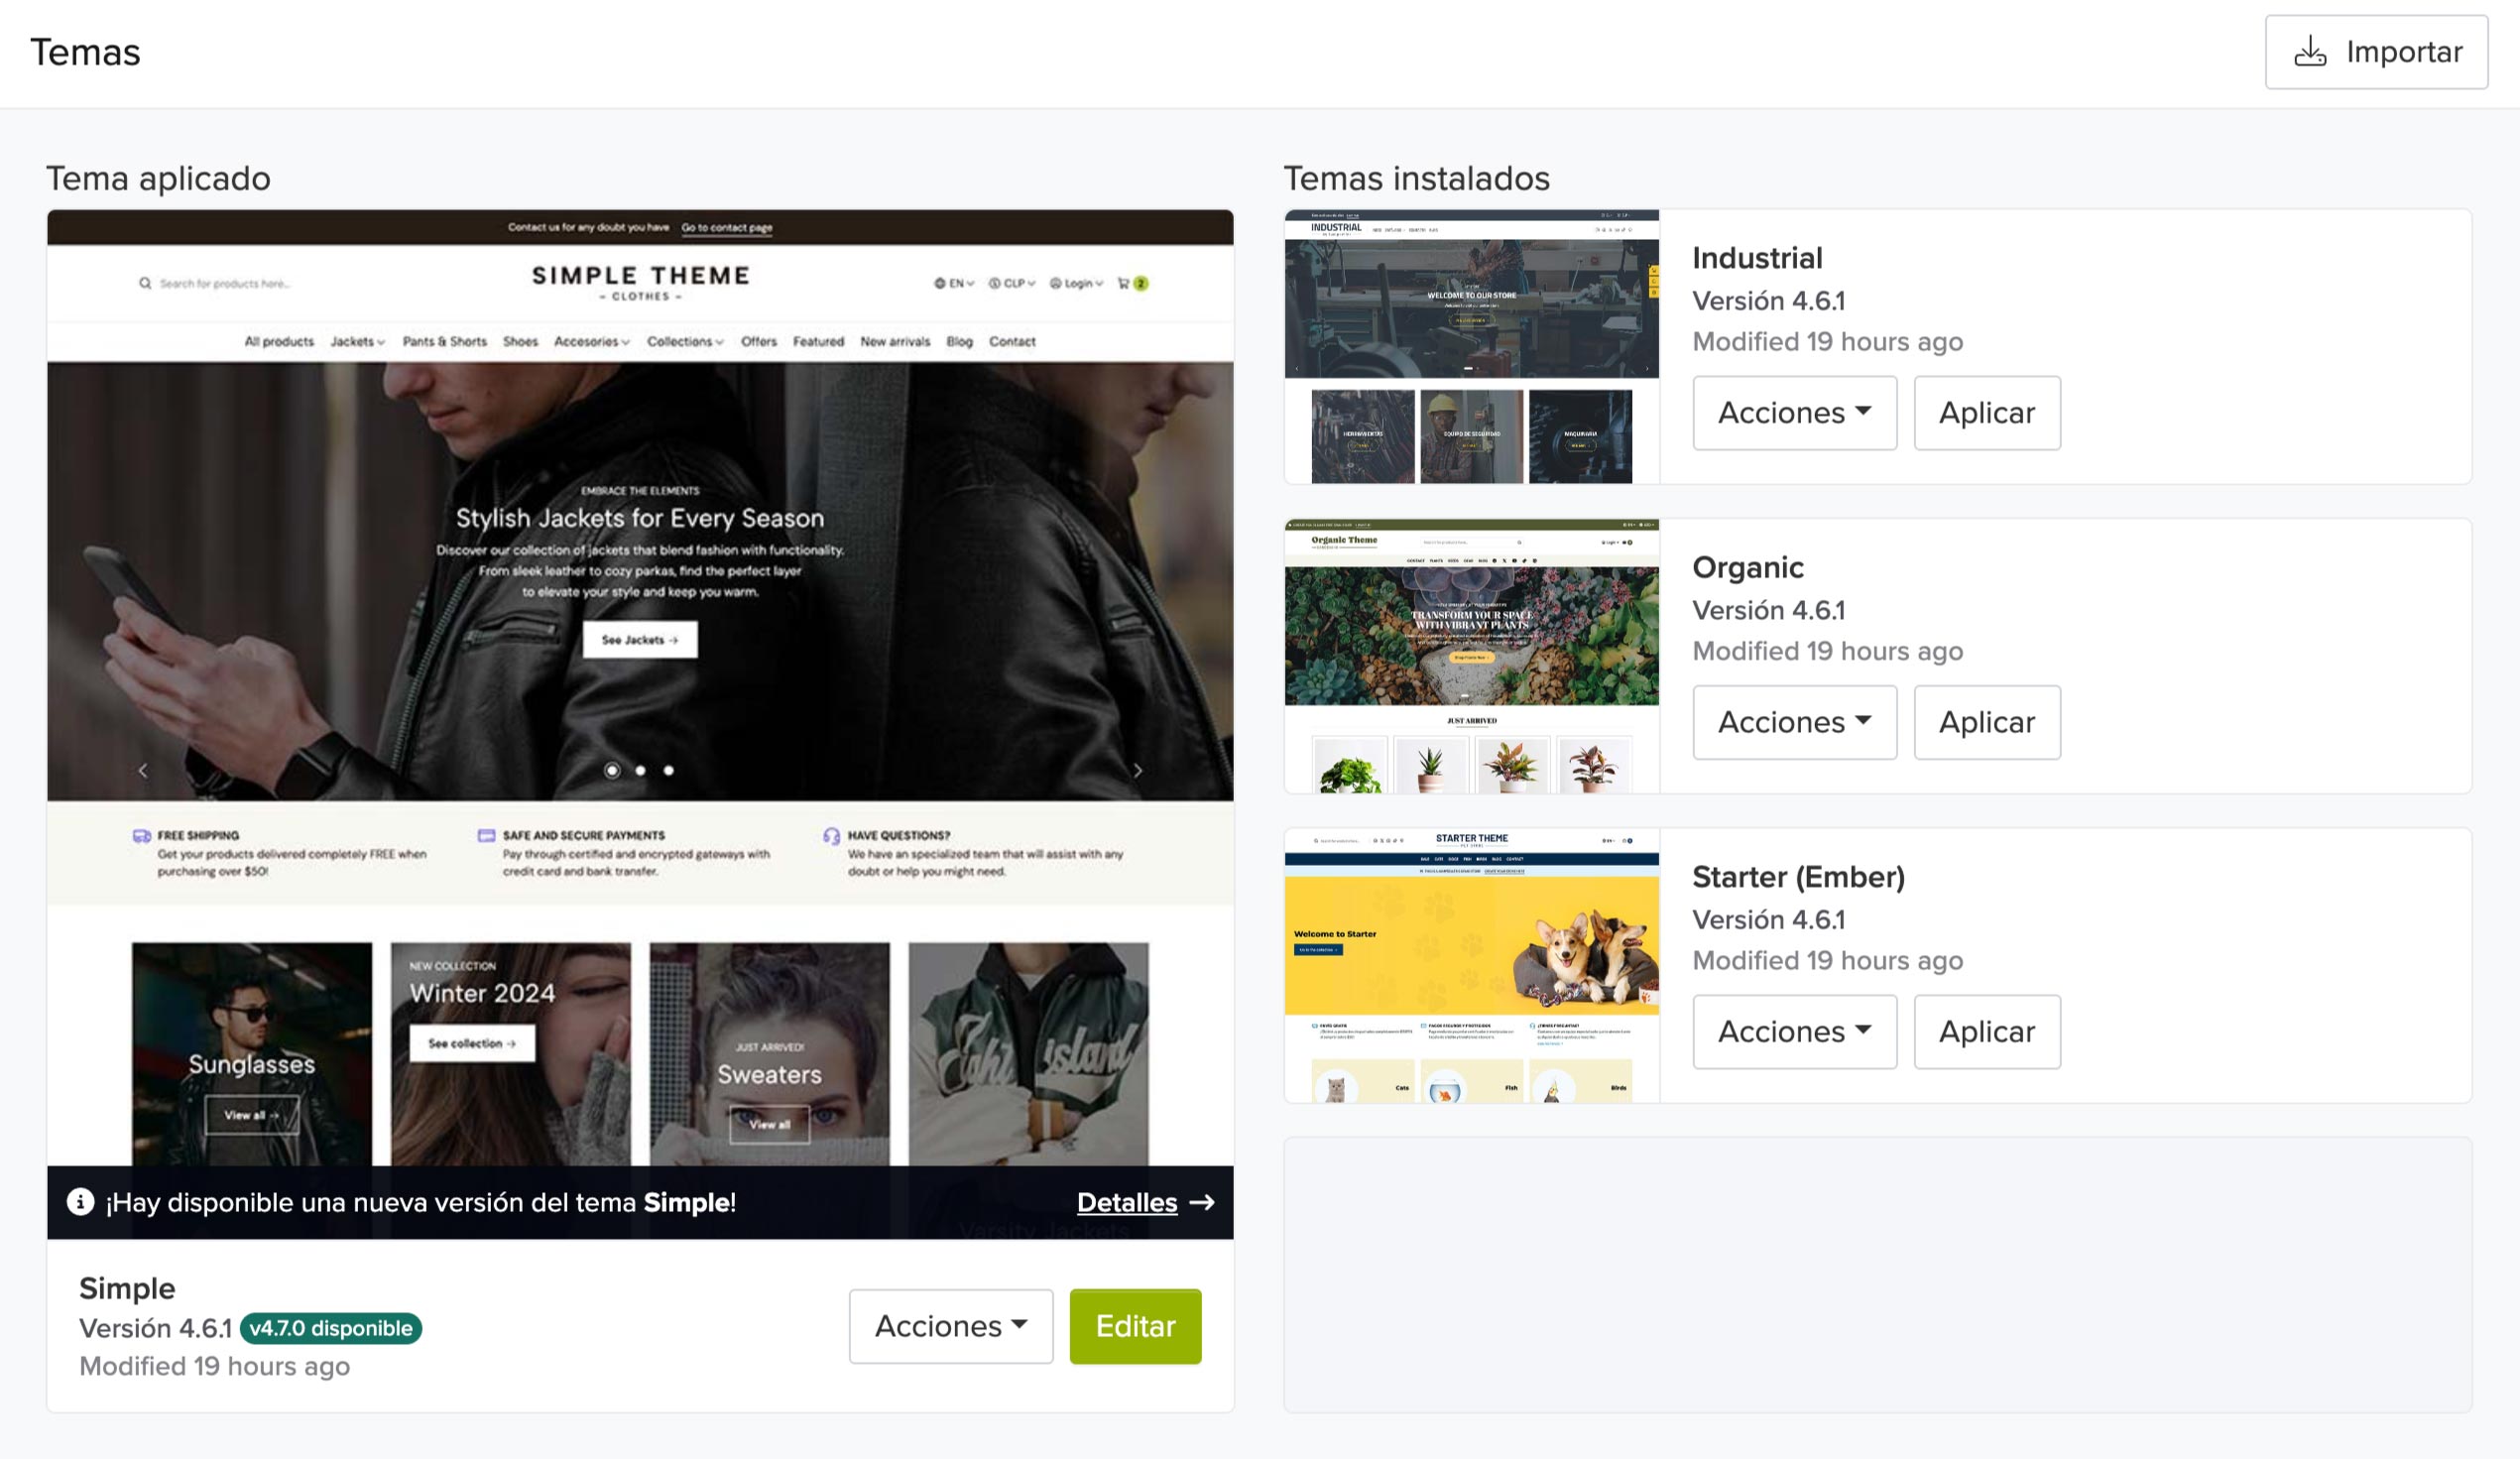Click the Organic theme thumbnail
Image resolution: width=2520 pixels, height=1459 pixels.
pyautogui.click(x=1471, y=656)
